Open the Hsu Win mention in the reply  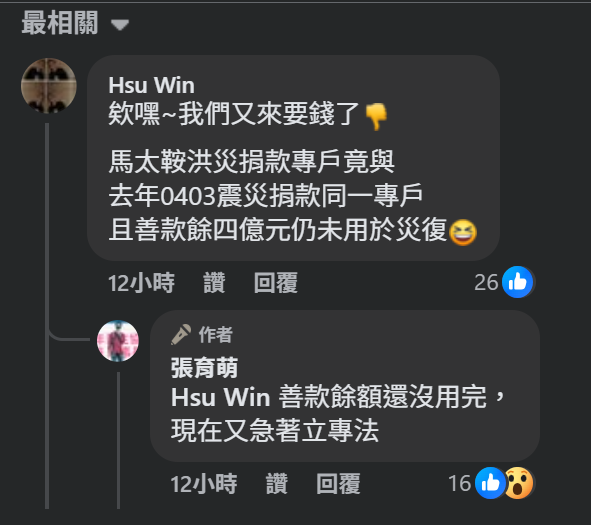point(220,397)
